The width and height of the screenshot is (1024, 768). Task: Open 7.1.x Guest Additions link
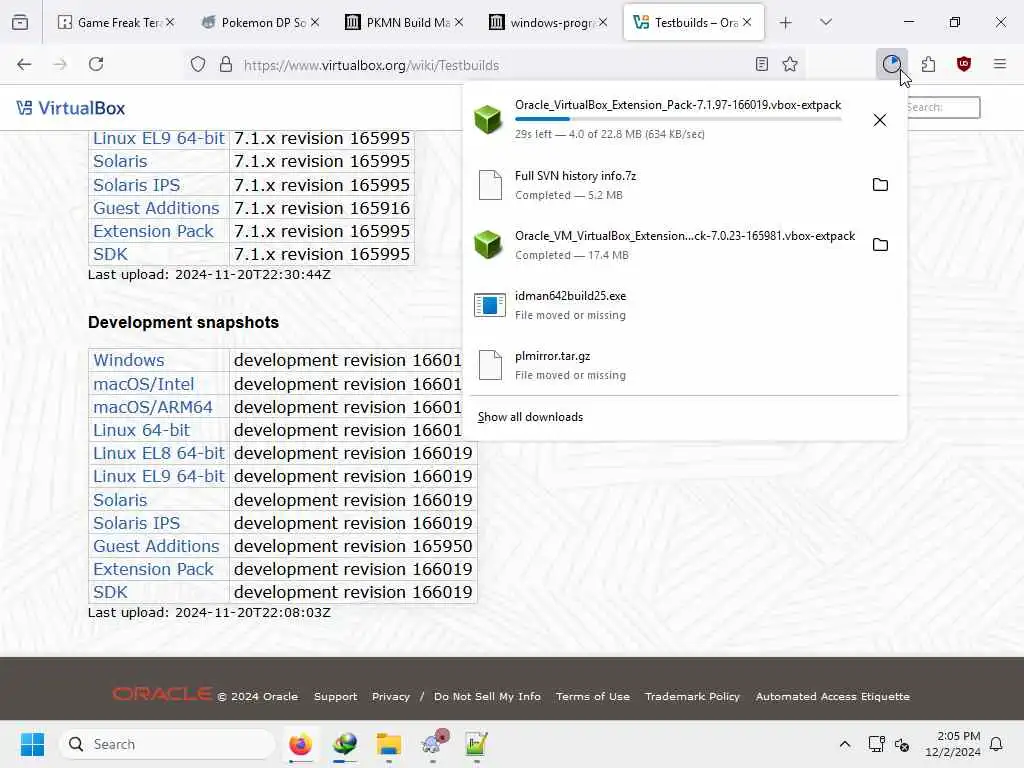156,208
